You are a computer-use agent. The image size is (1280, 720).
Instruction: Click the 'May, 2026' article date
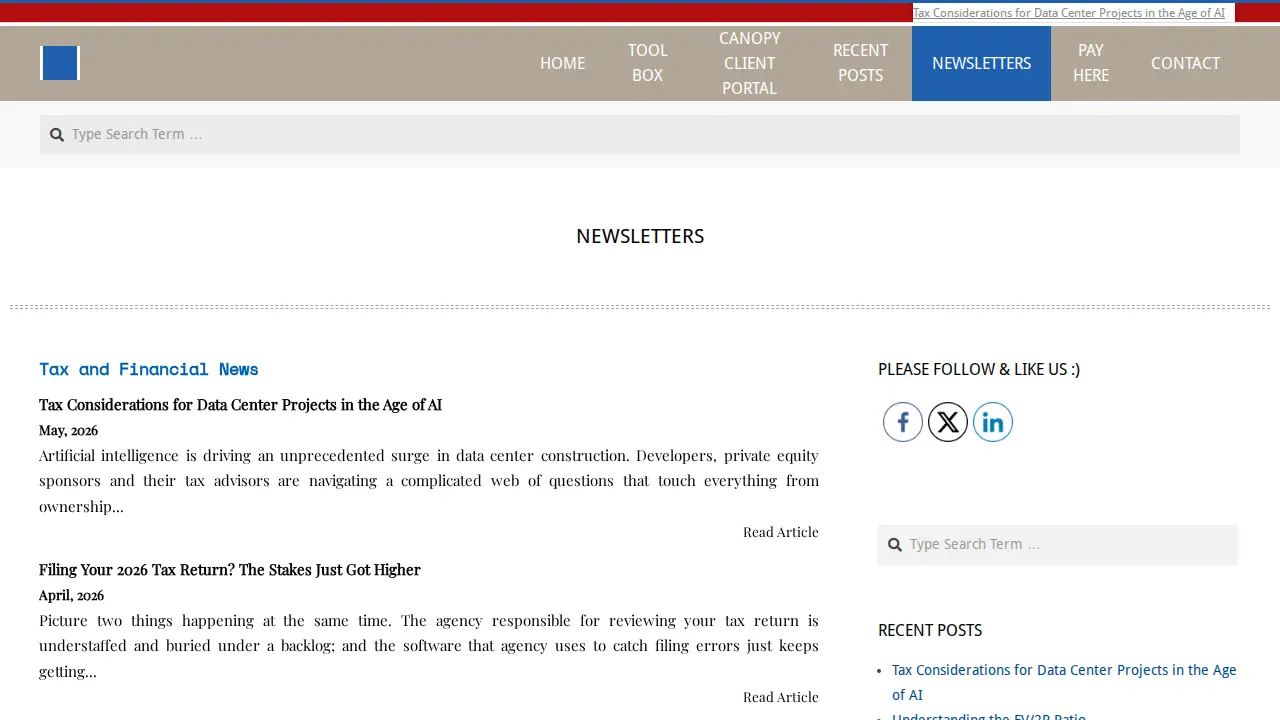68,431
